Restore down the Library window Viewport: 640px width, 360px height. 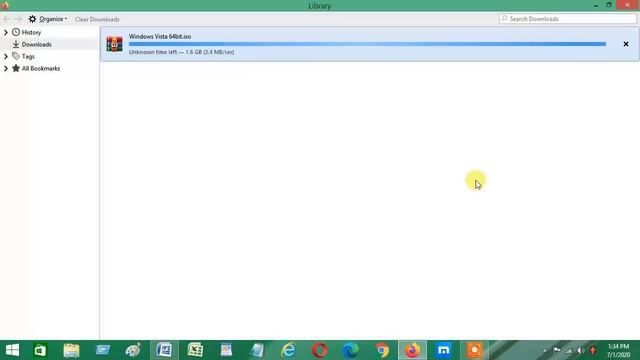[609, 5]
